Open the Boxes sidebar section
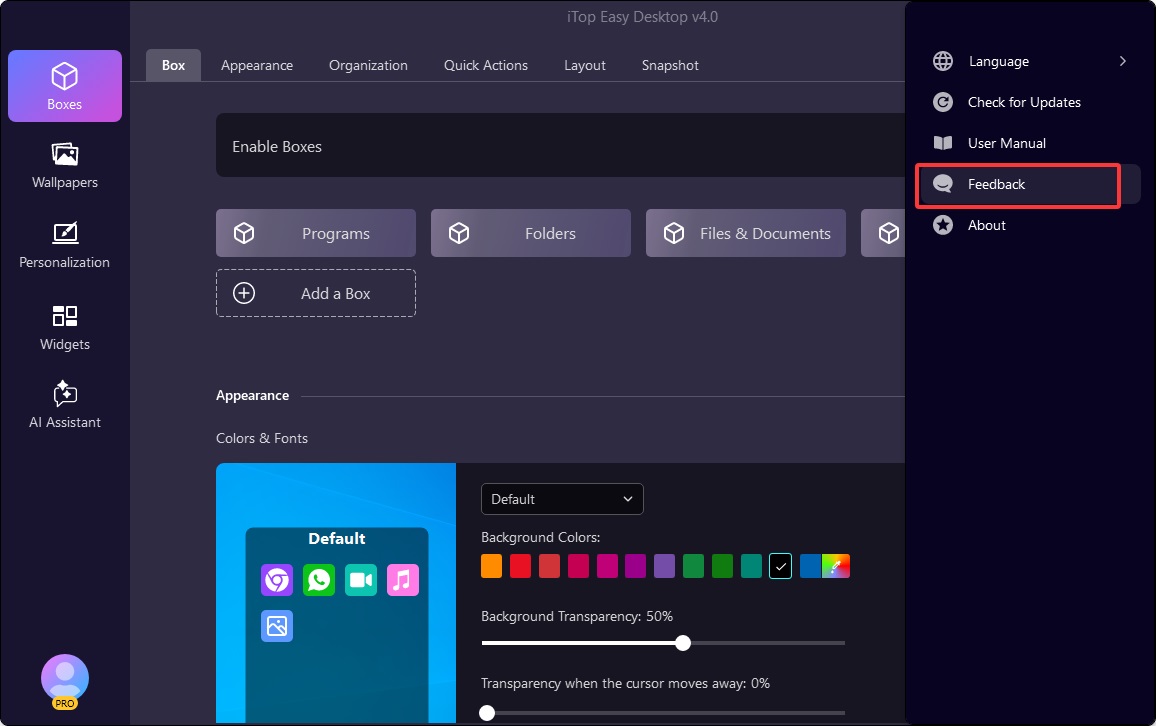The height and width of the screenshot is (726, 1156). [x=65, y=86]
